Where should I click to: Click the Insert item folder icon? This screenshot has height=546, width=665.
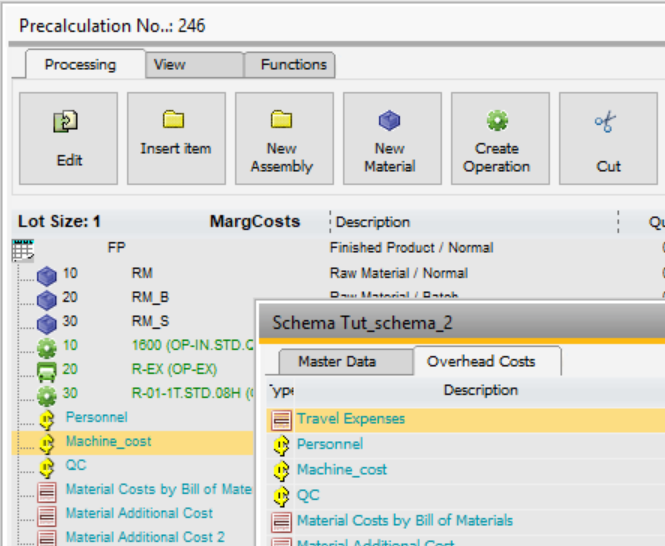point(175,121)
